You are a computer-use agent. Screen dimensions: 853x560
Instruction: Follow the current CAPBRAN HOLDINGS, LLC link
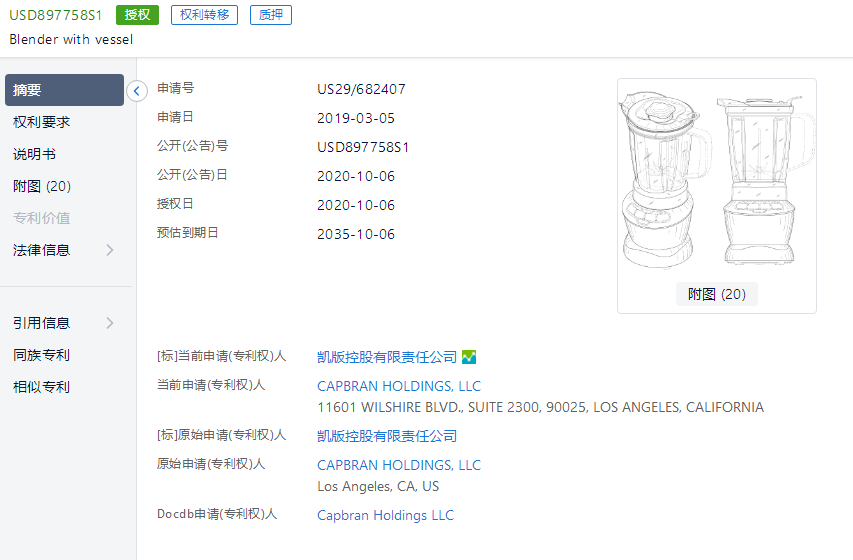[399, 386]
